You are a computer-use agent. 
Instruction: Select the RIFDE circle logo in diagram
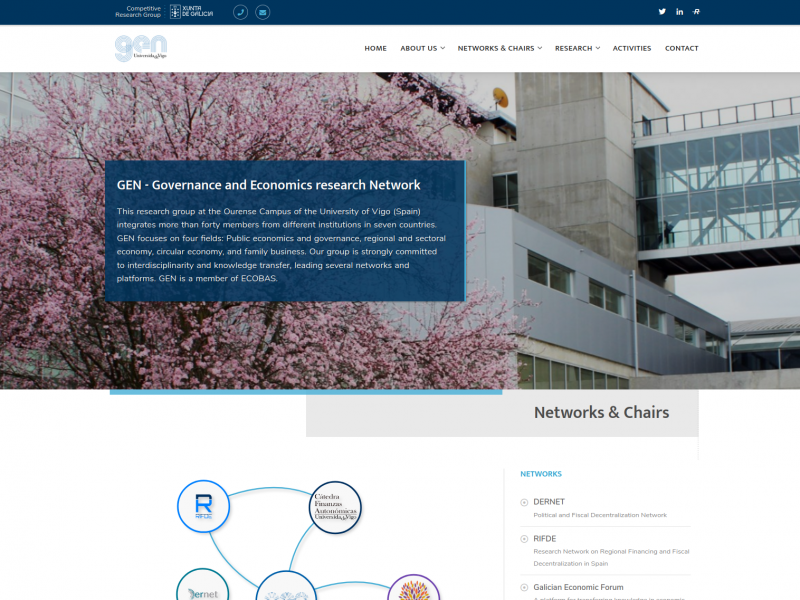coord(204,506)
